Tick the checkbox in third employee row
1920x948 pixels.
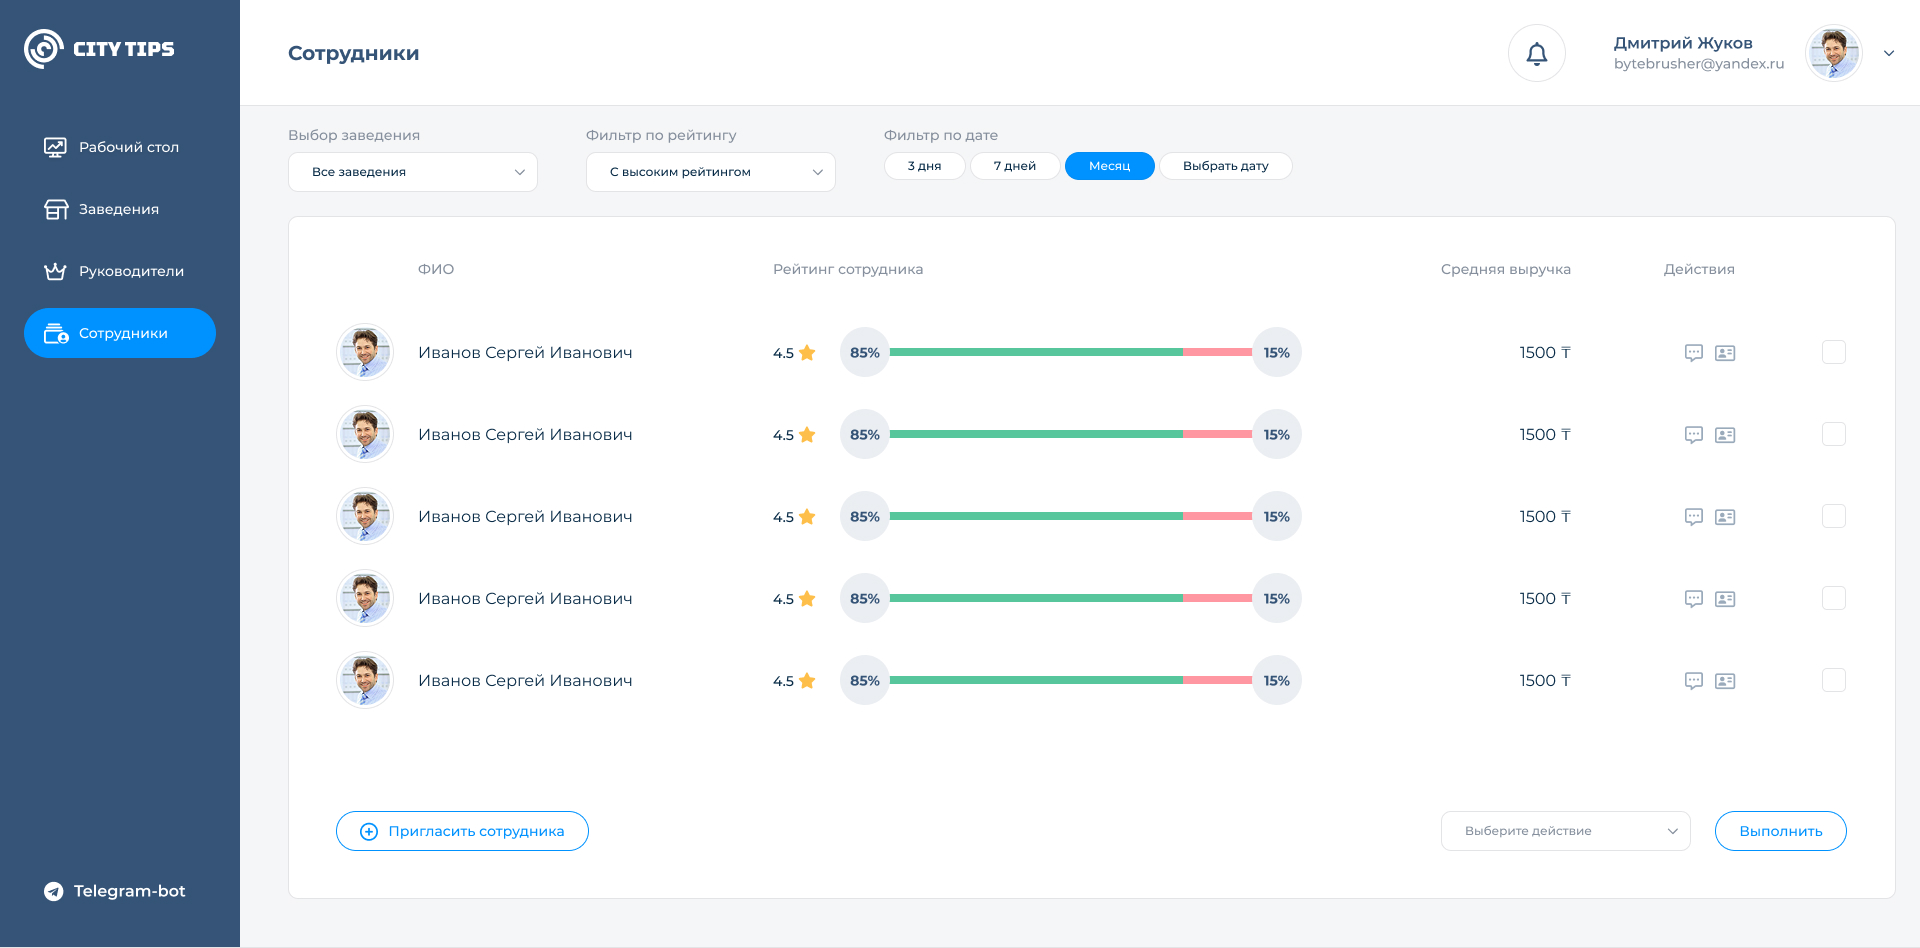(1834, 516)
